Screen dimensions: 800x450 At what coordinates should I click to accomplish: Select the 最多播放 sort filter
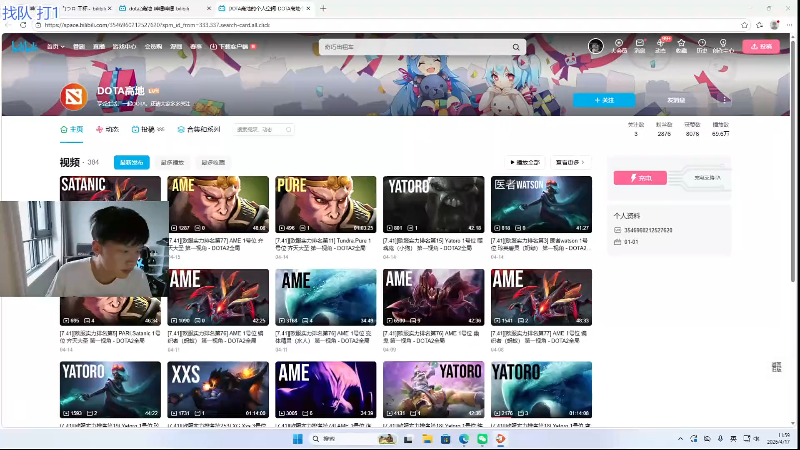pyautogui.click(x=172, y=162)
